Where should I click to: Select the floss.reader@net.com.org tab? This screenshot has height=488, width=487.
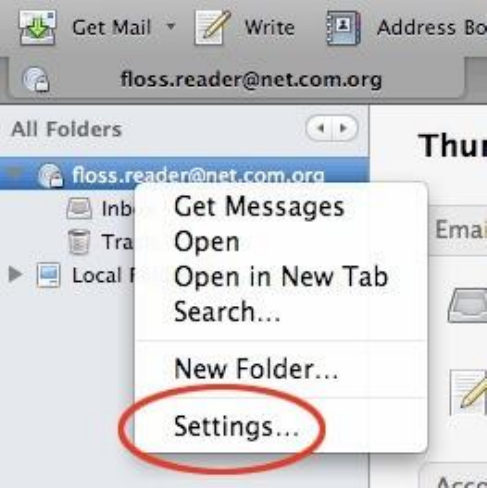click(236, 80)
